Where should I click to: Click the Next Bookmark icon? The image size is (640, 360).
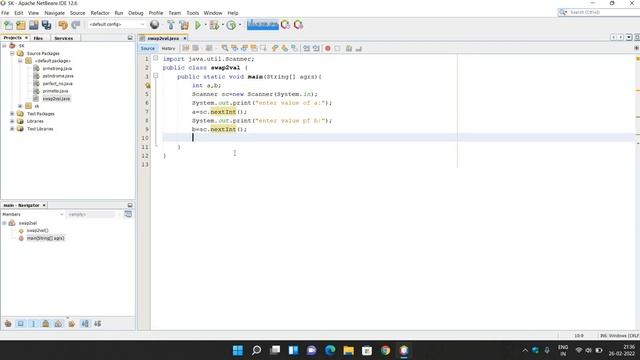(x=284, y=49)
